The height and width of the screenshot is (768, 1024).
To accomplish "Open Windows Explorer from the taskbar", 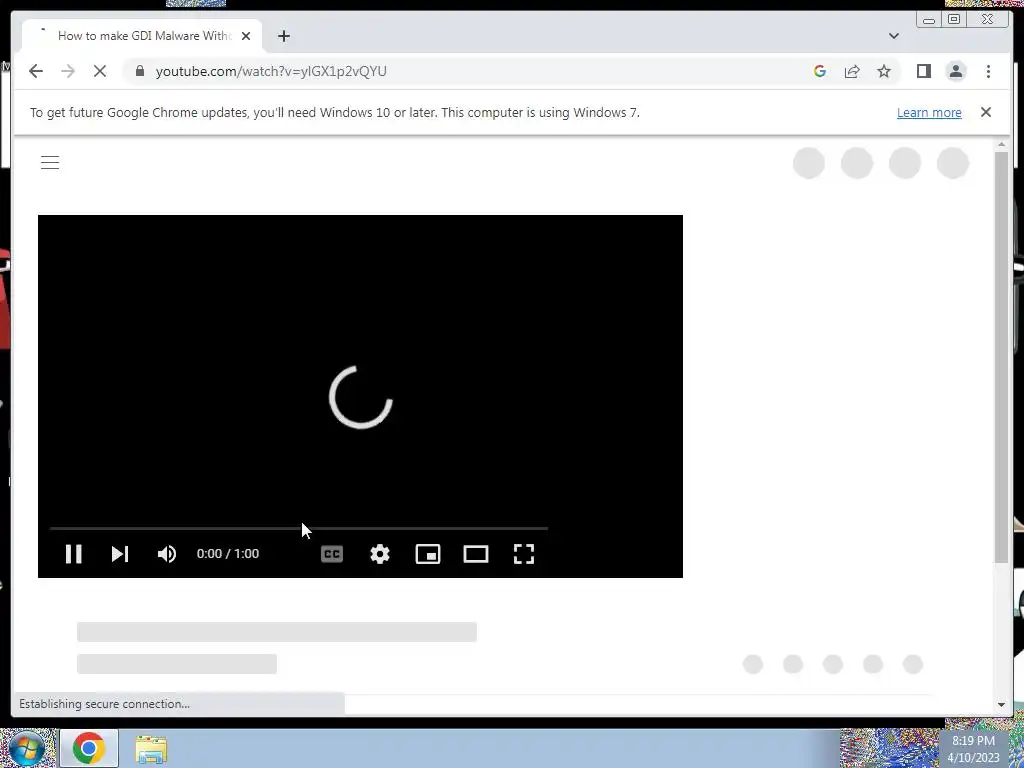I will tap(151, 750).
